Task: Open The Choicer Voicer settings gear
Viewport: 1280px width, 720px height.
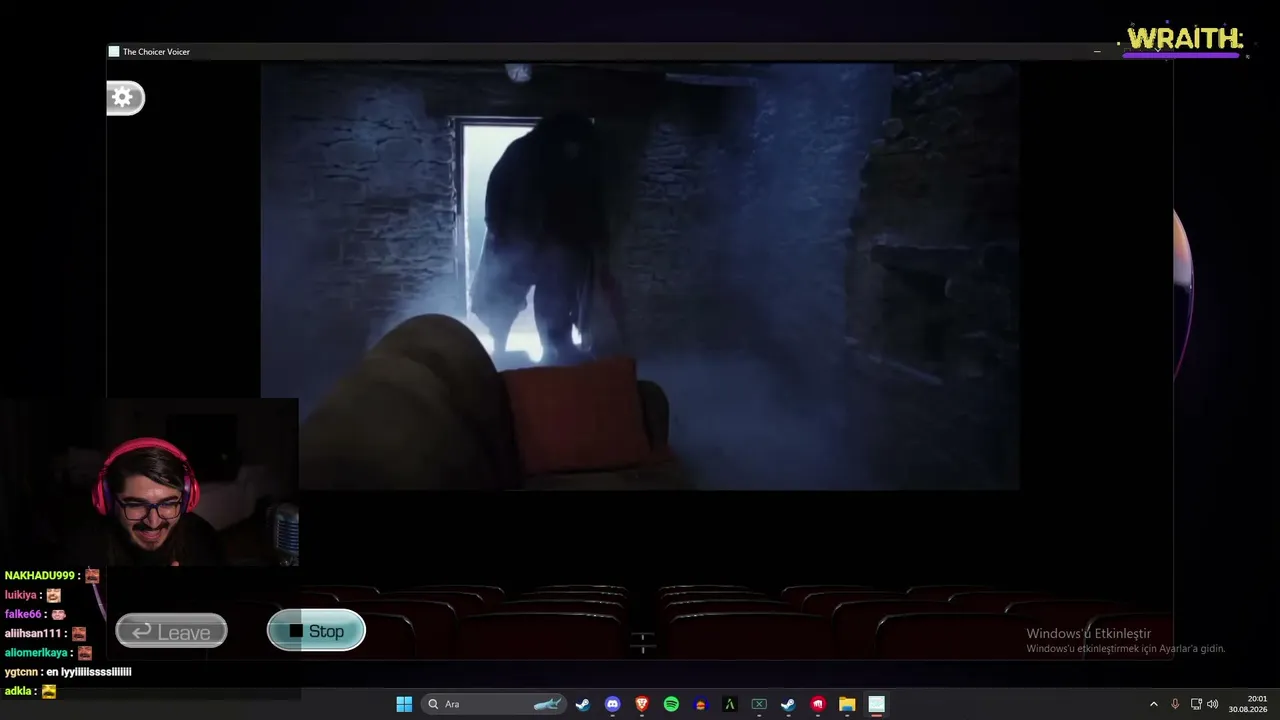Action: coord(124,97)
